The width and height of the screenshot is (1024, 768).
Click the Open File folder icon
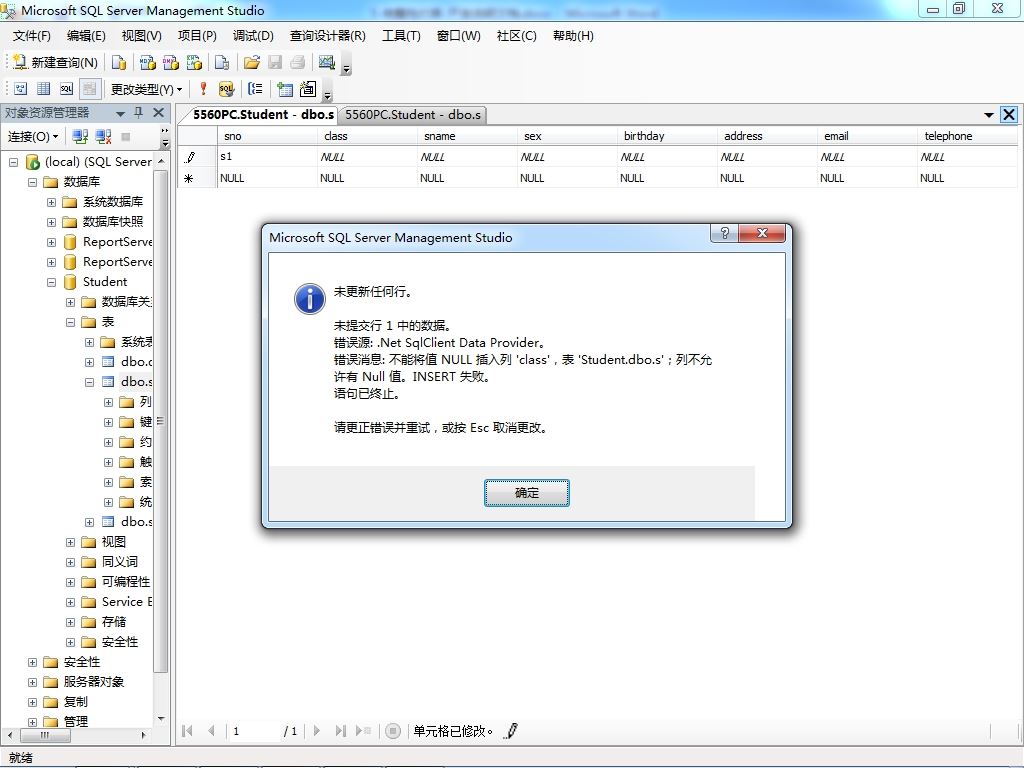[251, 62]
